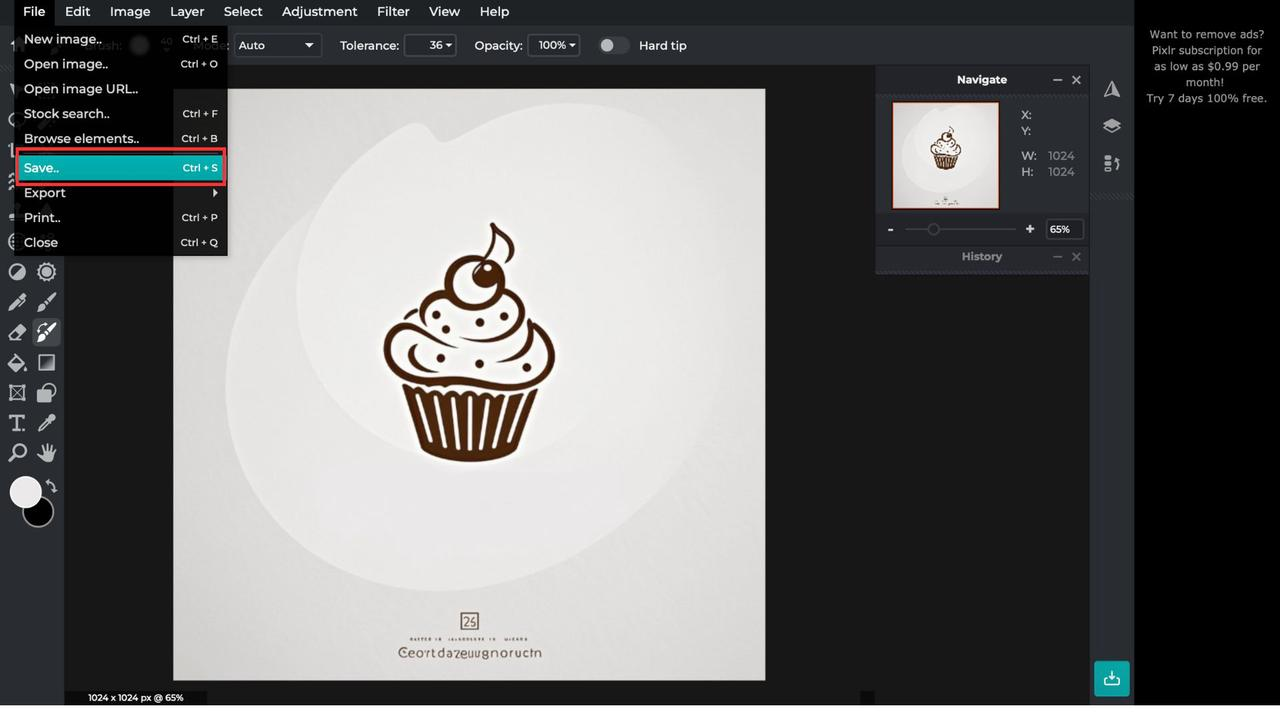Viewport: 1280px width, 720px height.
Task: Select the Gradient tool
Action: point(46,362)
